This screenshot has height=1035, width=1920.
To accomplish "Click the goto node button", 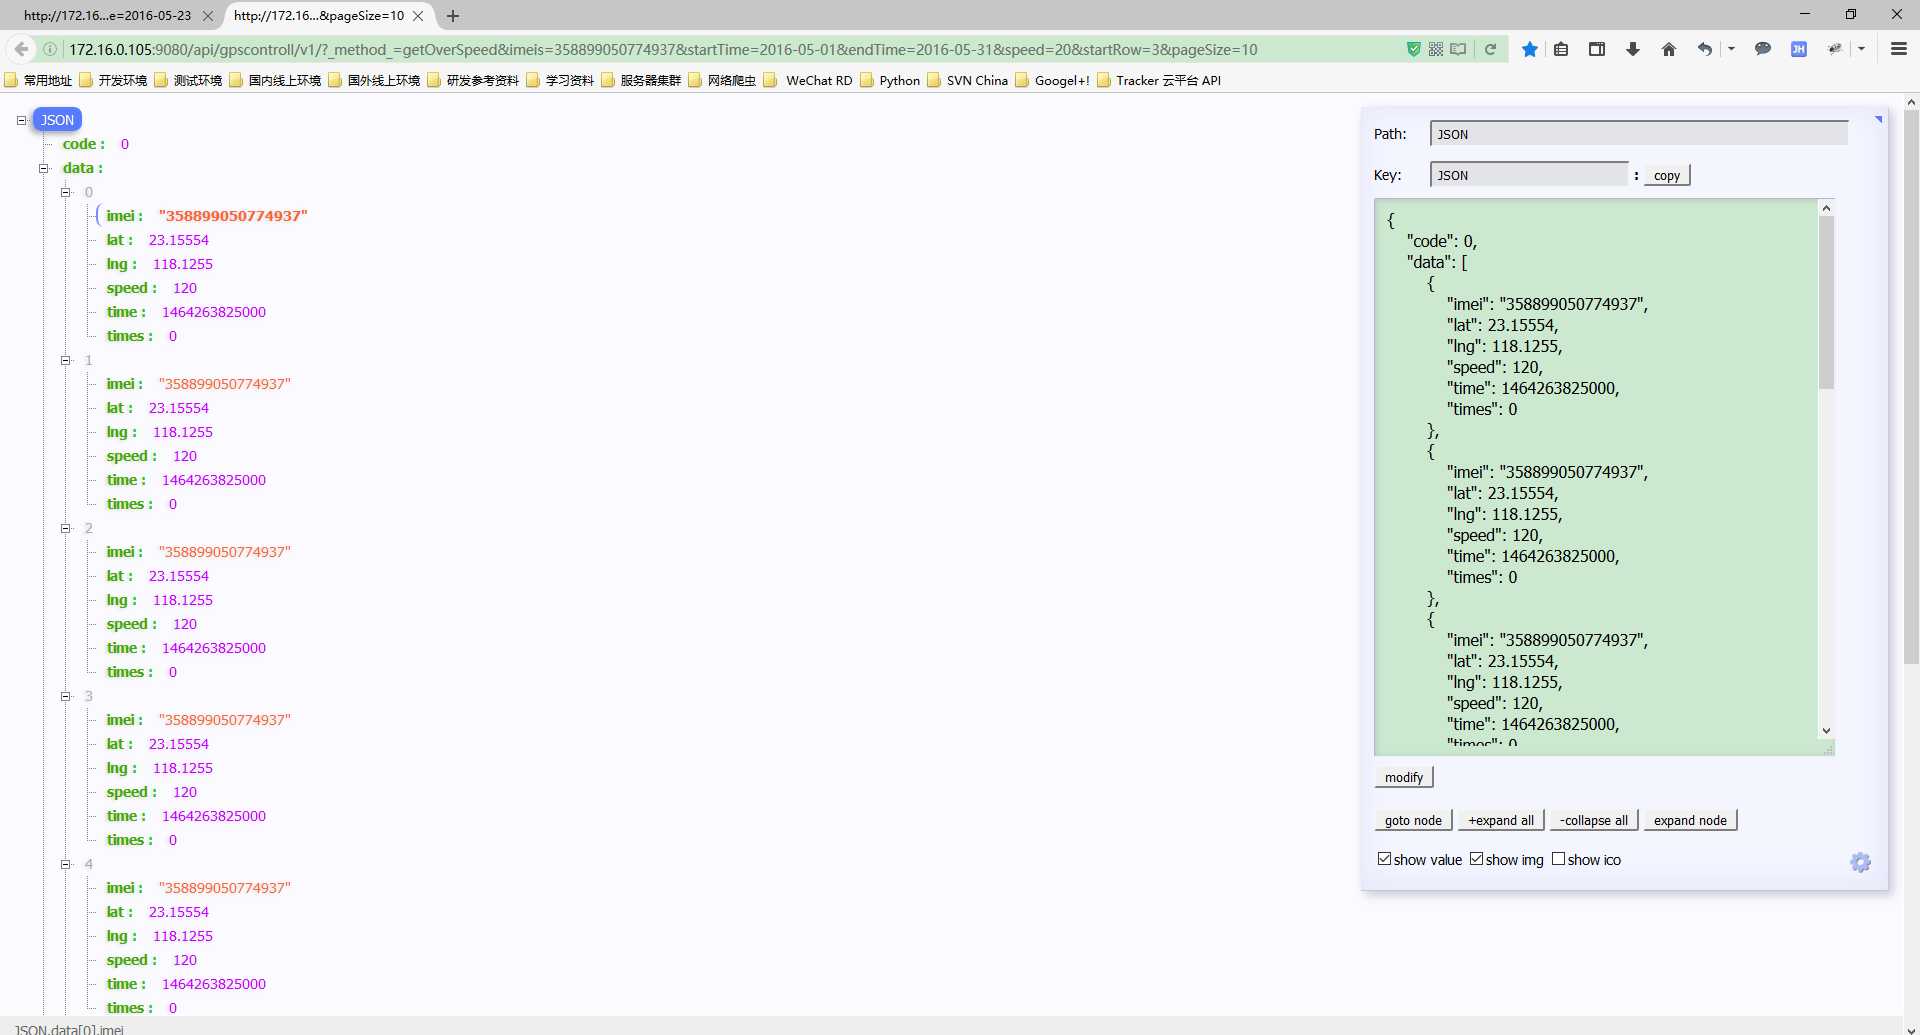I will coord(1413,820).
